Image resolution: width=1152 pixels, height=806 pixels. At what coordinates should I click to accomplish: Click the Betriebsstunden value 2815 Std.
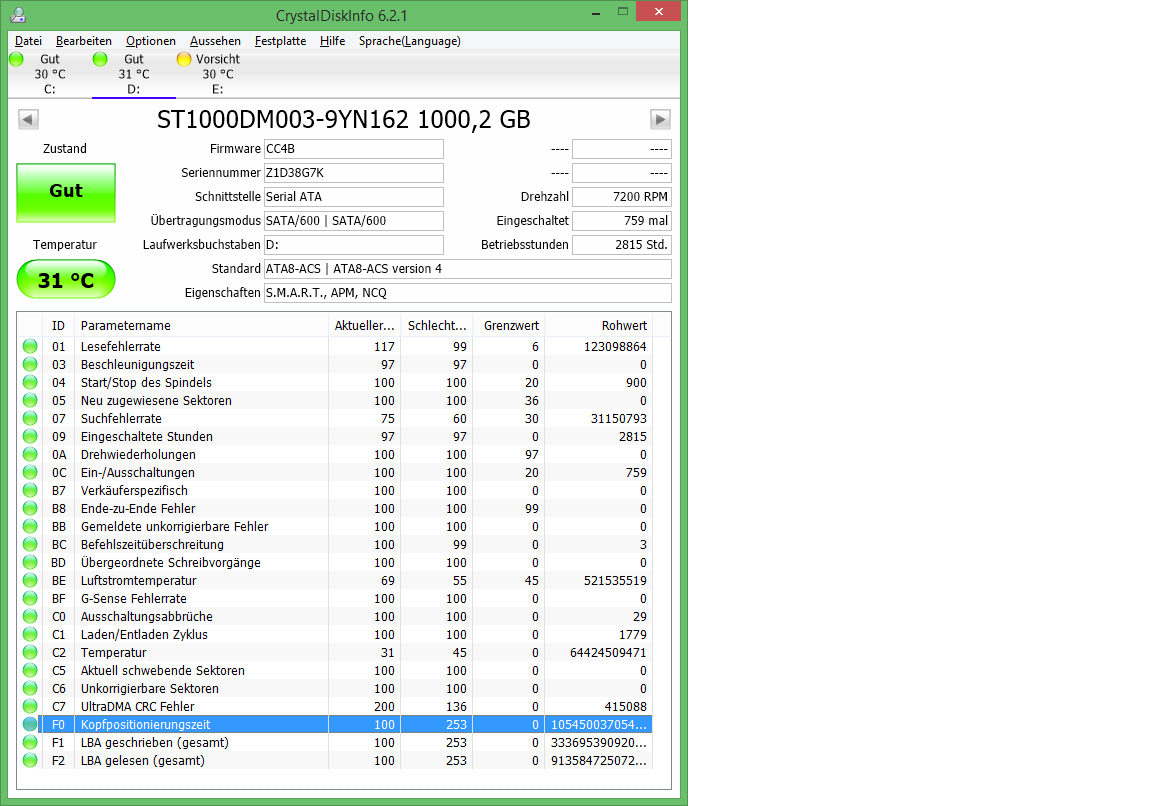click(x=622, y=245)
